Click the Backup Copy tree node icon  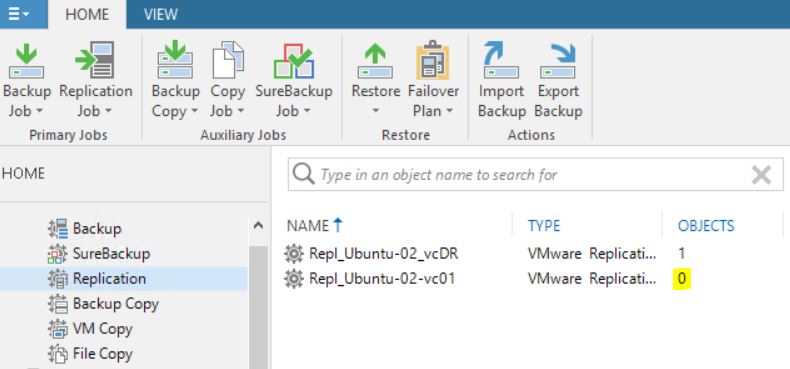click(57, 304)
